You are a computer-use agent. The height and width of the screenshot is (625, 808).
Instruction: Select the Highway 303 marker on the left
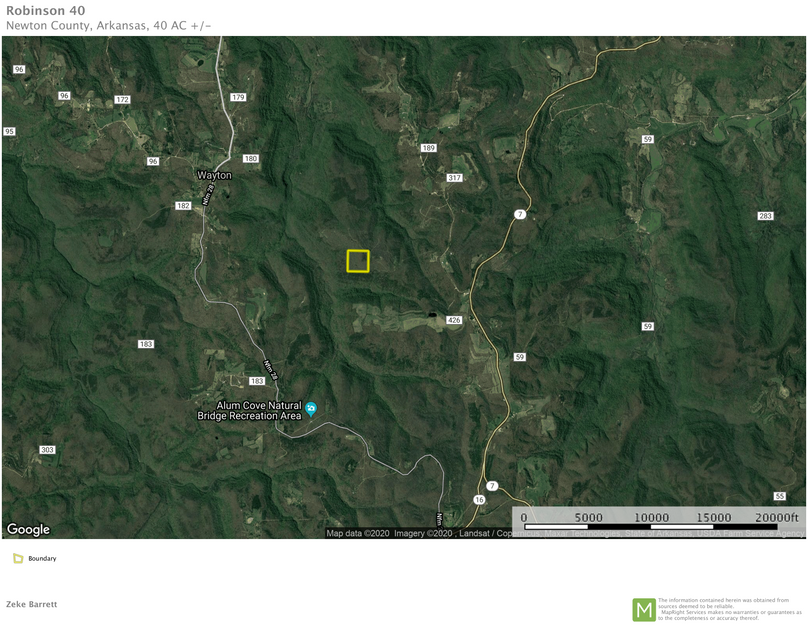point(45,450)
